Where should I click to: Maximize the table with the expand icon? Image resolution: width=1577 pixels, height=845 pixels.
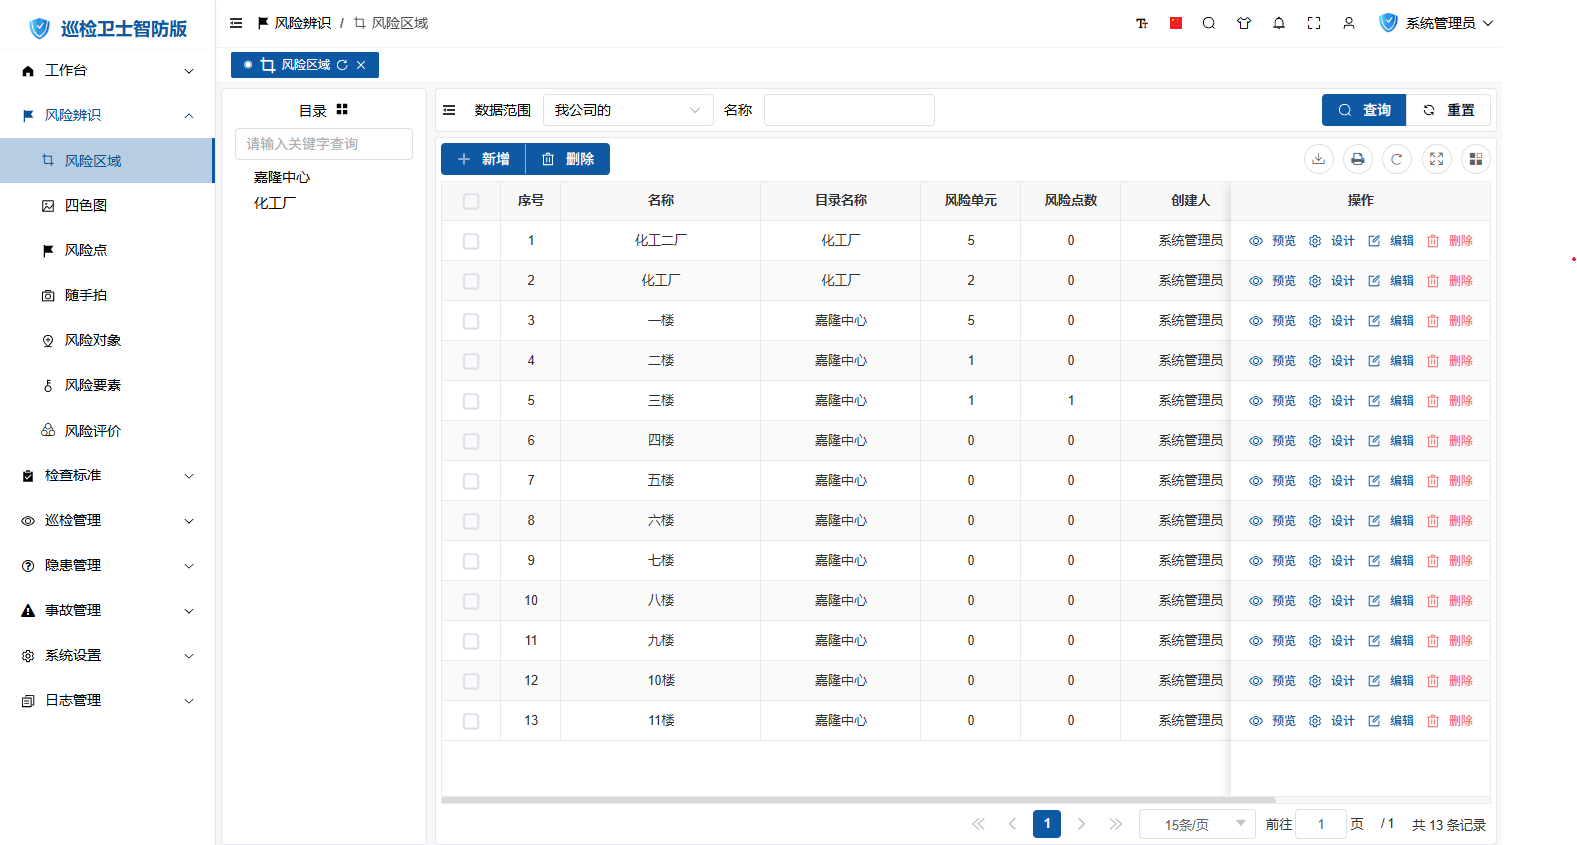pyautogui.click(x=1437, y=159)
